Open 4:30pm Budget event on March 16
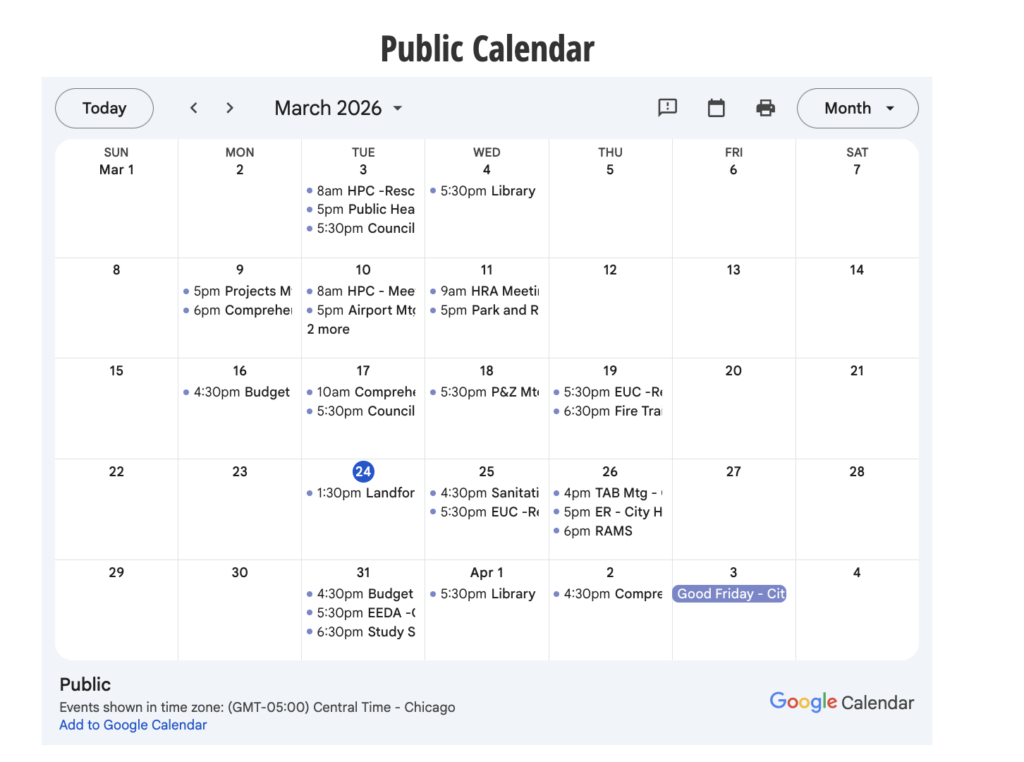 [x=241, y=392]
